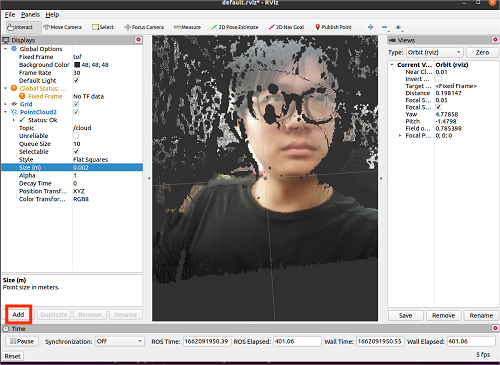Toggle the Selectable checkbox

[76, 151]
